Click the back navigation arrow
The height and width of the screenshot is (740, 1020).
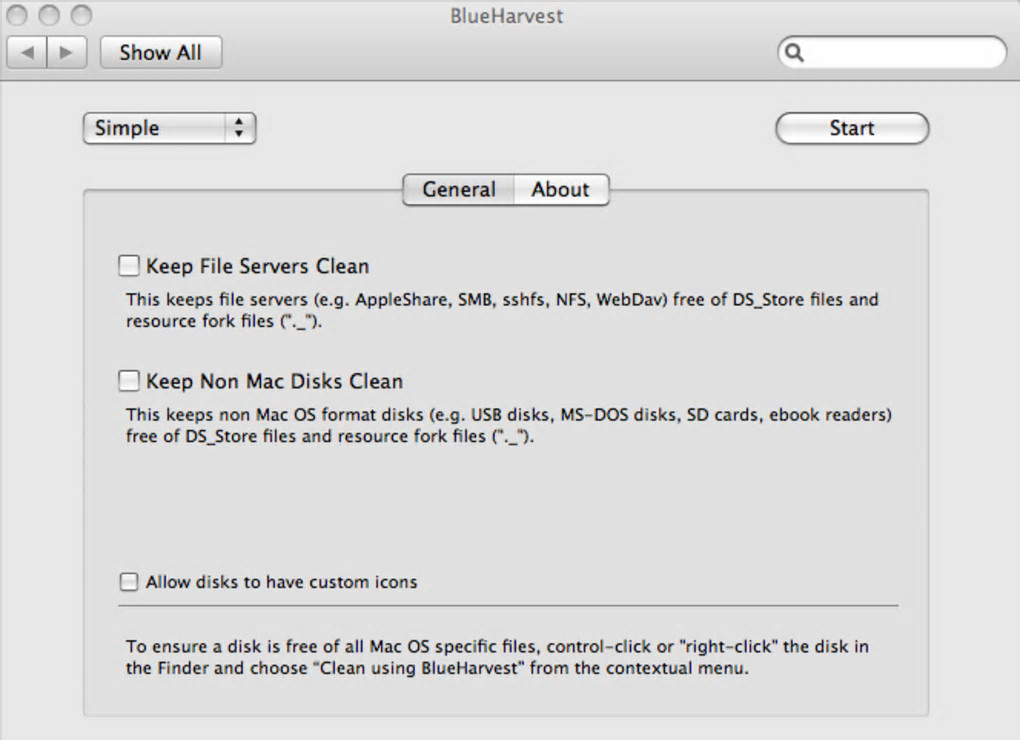27,53
